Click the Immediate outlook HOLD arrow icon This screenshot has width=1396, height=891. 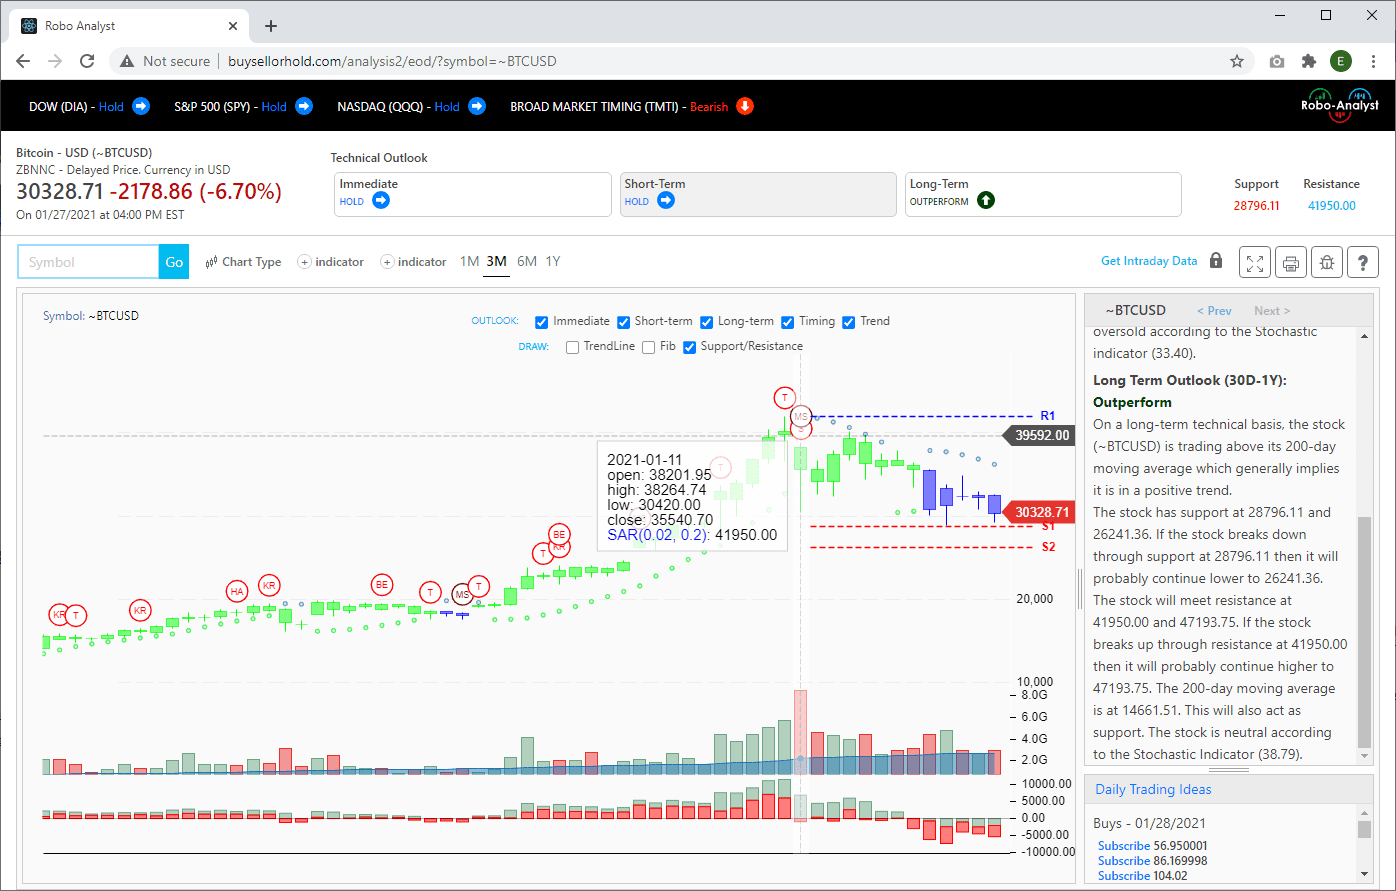tap(380, 201)
